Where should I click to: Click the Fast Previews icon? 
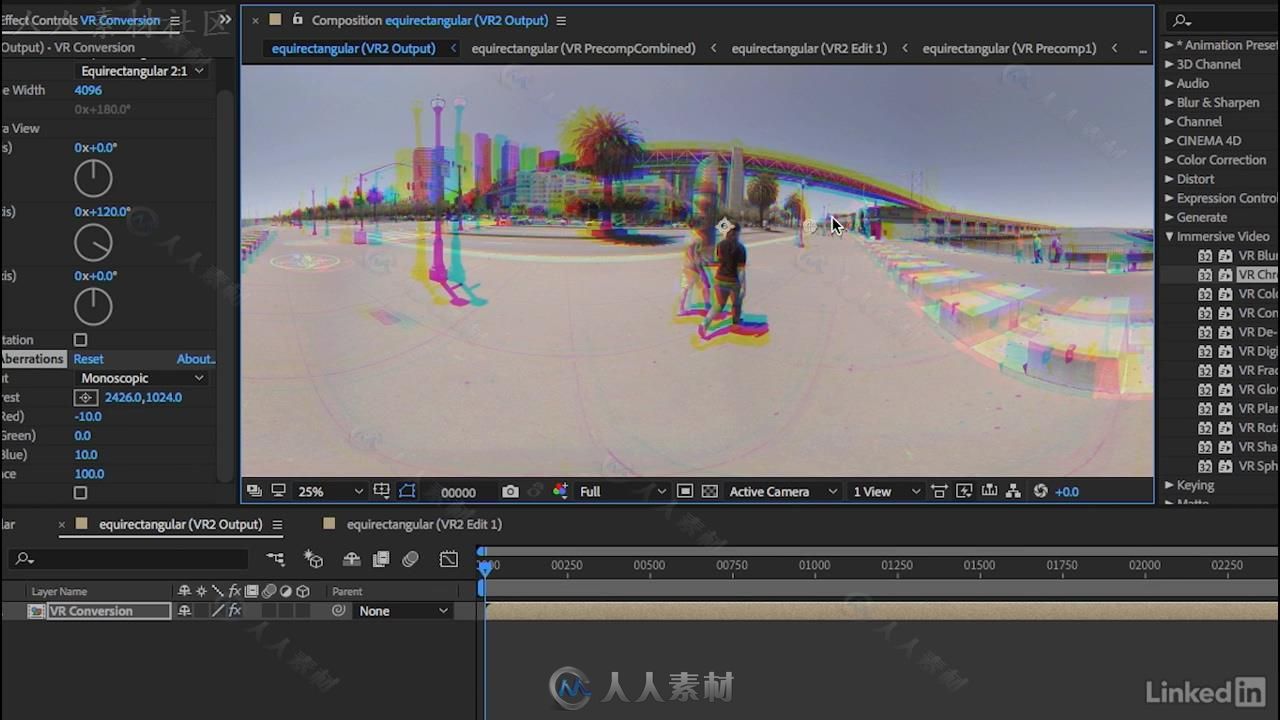click(x=964, y=491)
